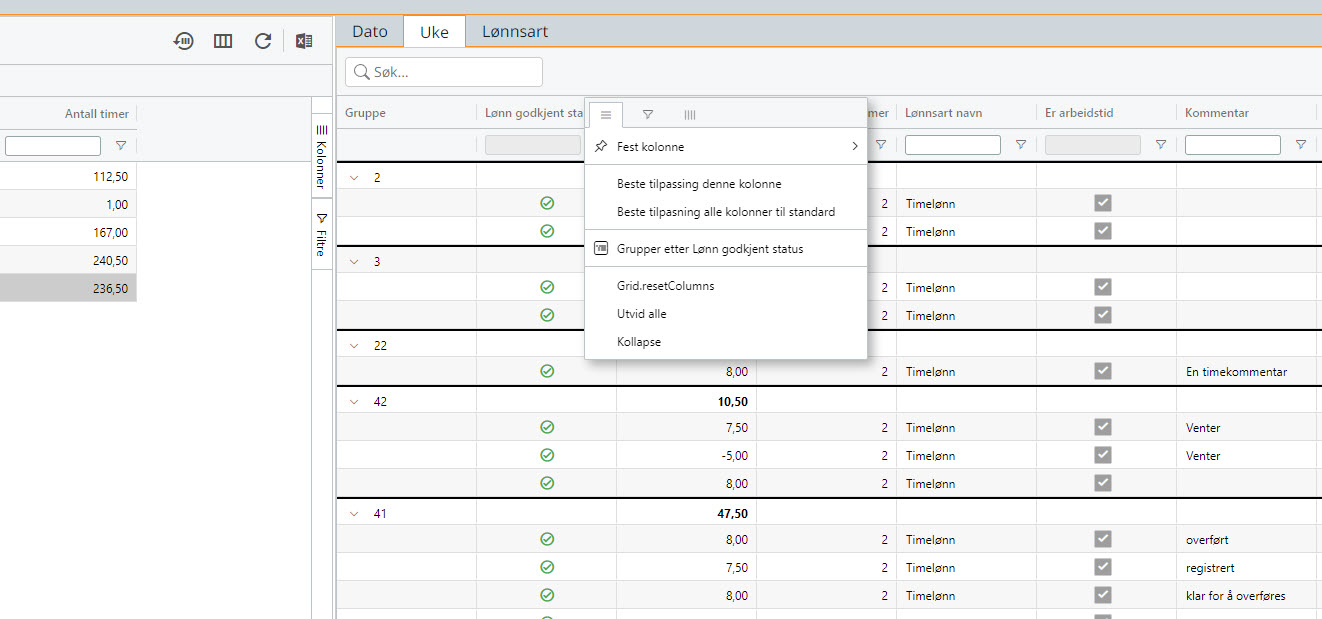The width and height of the screenshot is (1322, 619).
Task: Click the group icon beside Grupper etter Lønn godkjent status
Action: tap(601, 248)
